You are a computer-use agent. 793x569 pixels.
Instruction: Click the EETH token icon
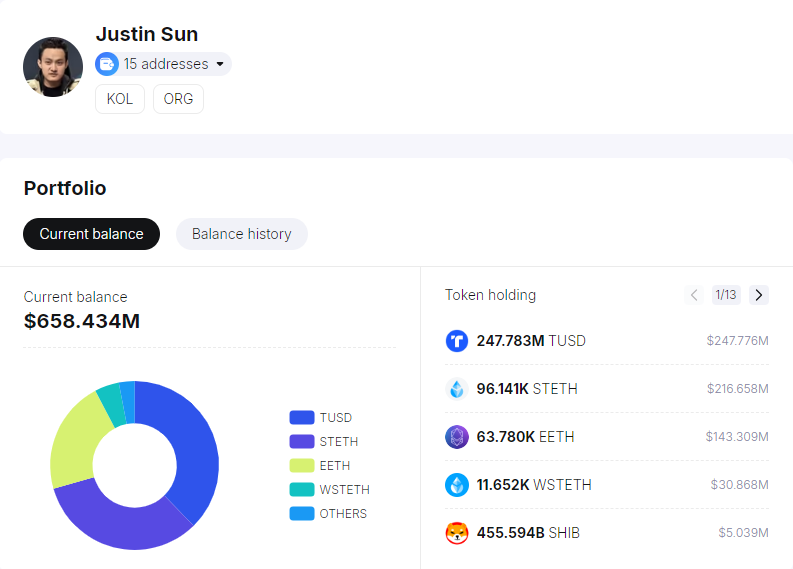456,437
